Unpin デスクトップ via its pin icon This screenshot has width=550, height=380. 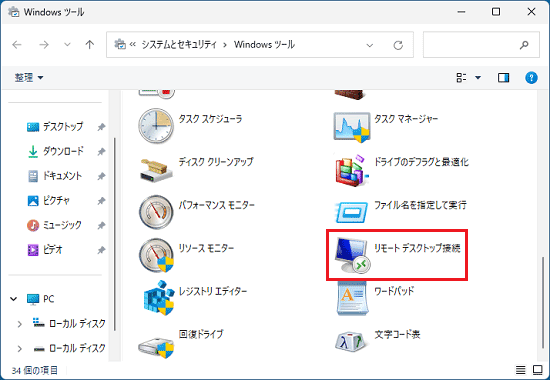tap(101, 127)
